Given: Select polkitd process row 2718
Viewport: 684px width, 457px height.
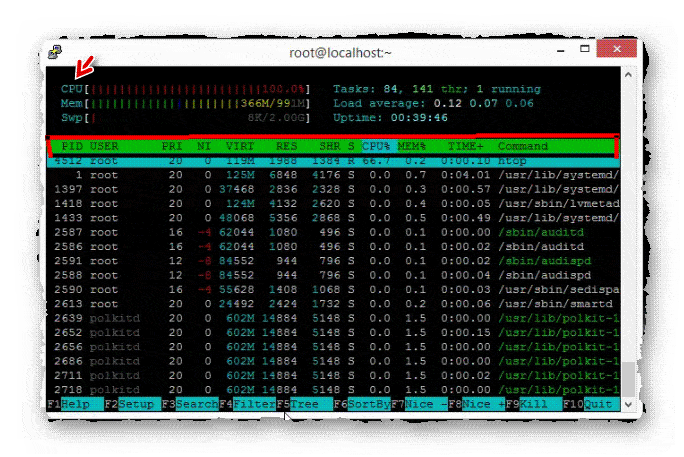Looking at the screenshot, I should pos(333,390).
